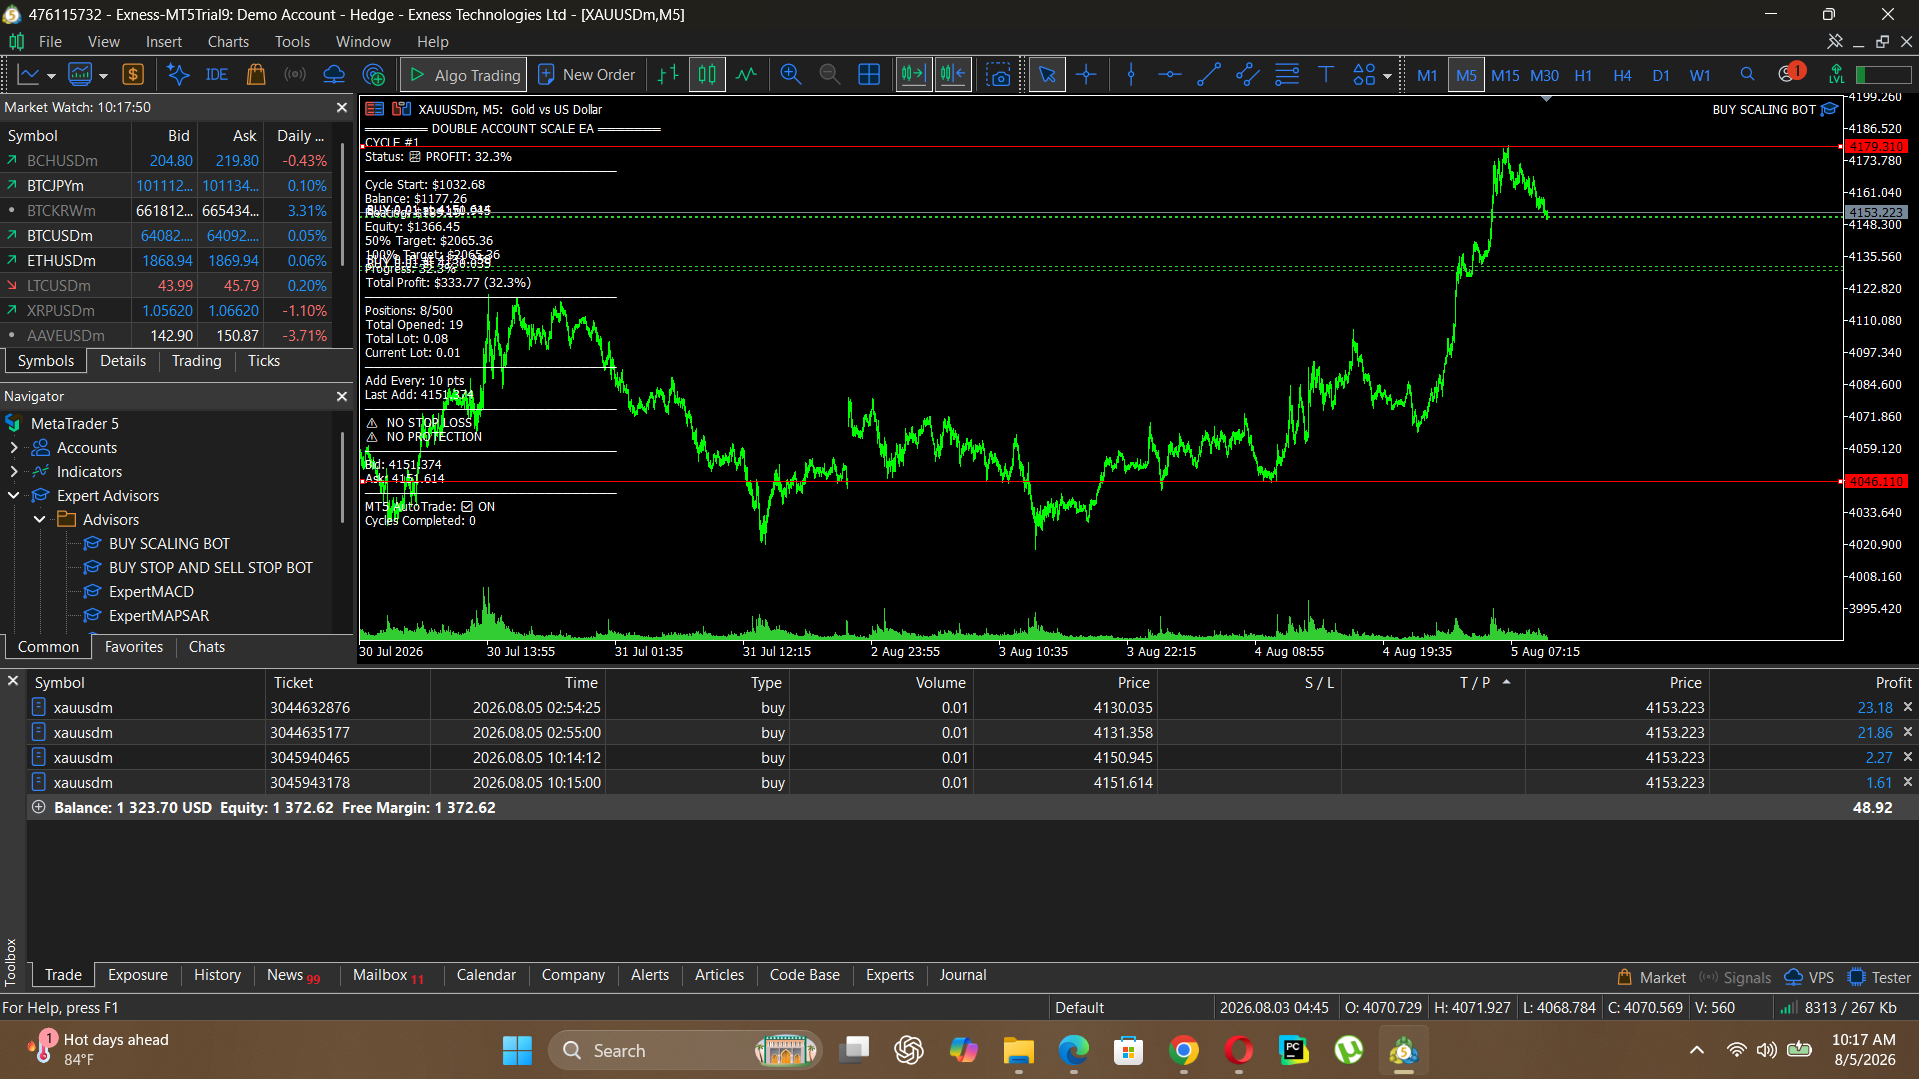
Task: Take a chart screenshot with camera icon
Action: point(998,75)
